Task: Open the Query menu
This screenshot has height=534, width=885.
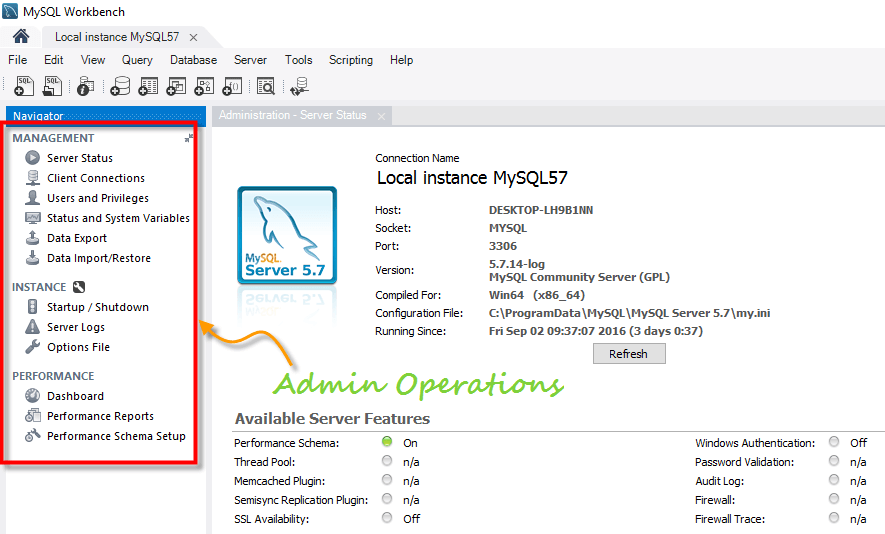Action: (x=137, y=60)
